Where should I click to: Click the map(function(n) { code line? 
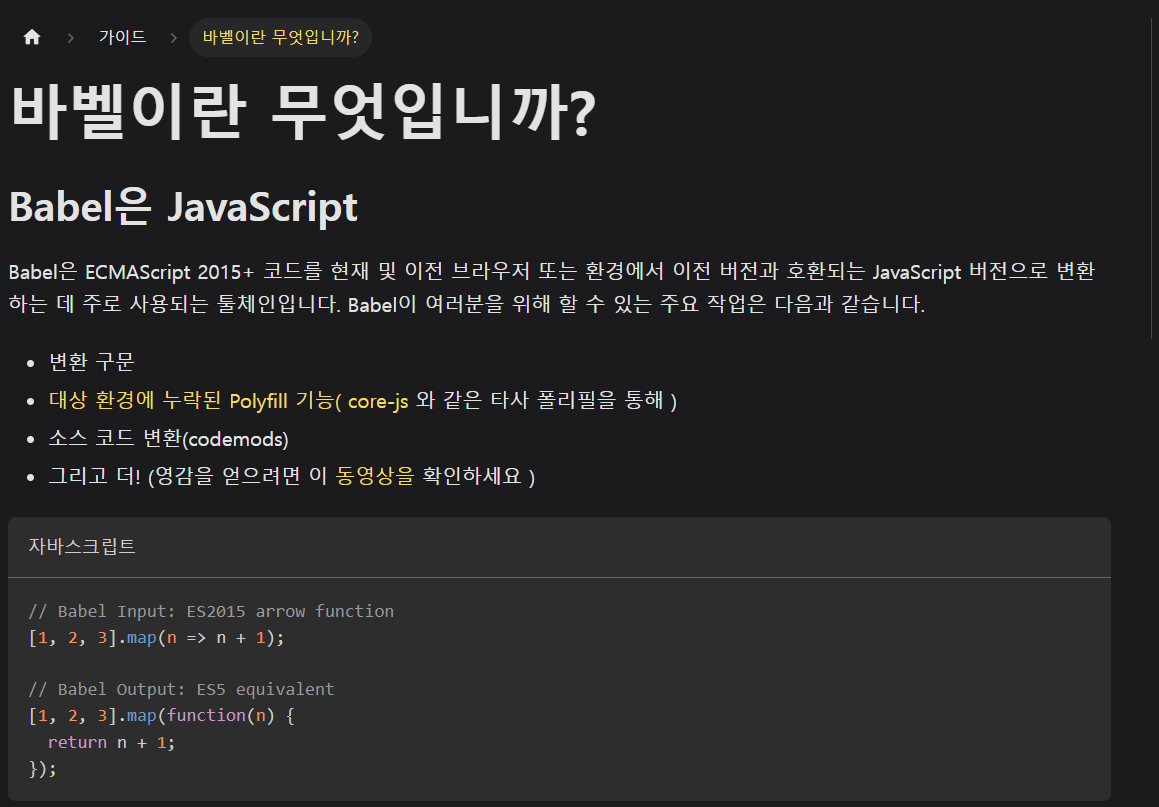(x=161, y=715)
